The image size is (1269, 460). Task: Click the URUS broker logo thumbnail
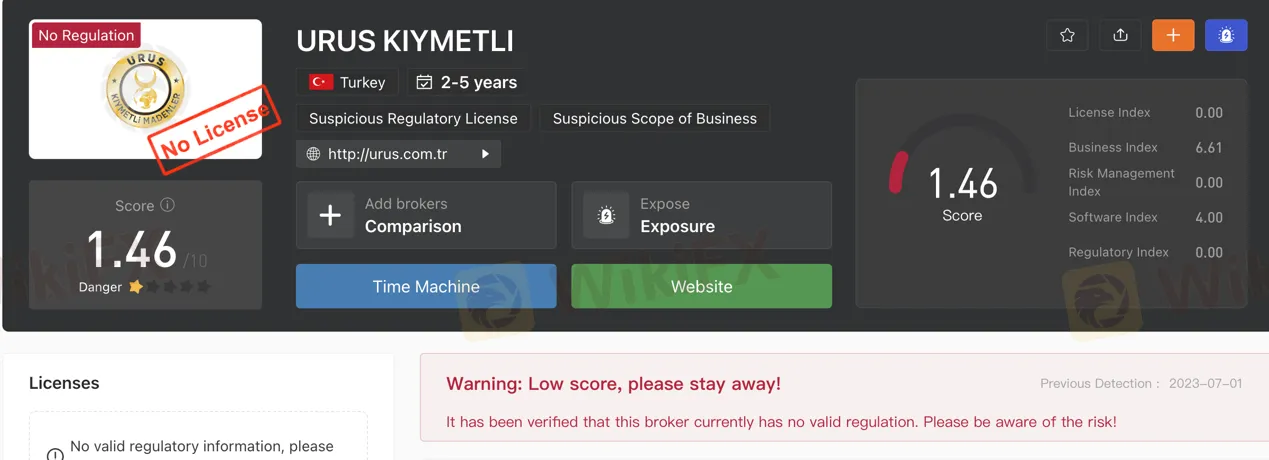(x=145, y=90)
